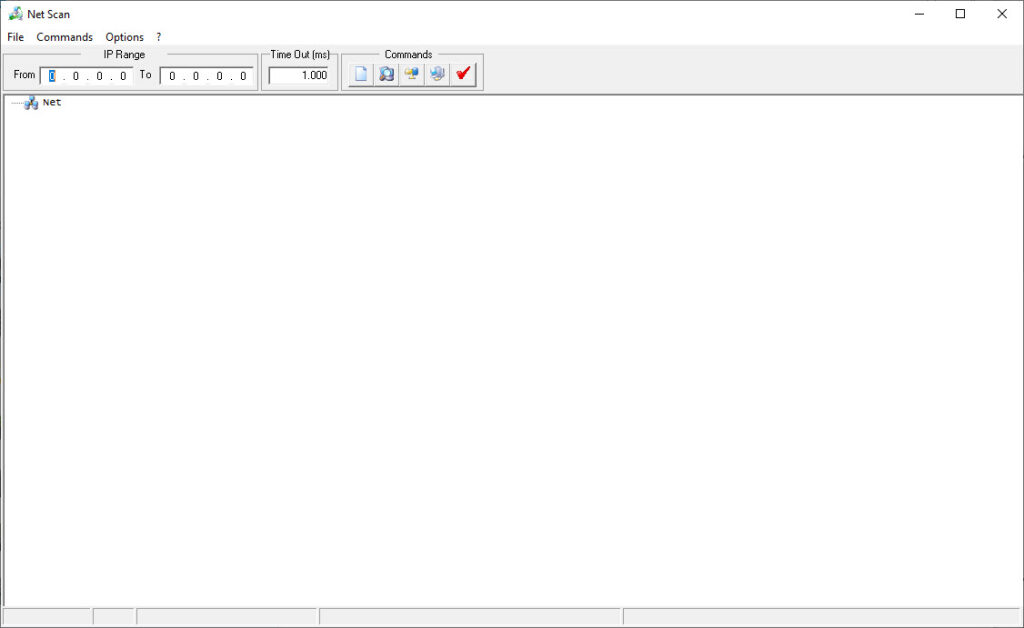Click the new blank page icon in Commands
Image resolution: width=1024 pixels, height=628 pixels.
[361, 74]
